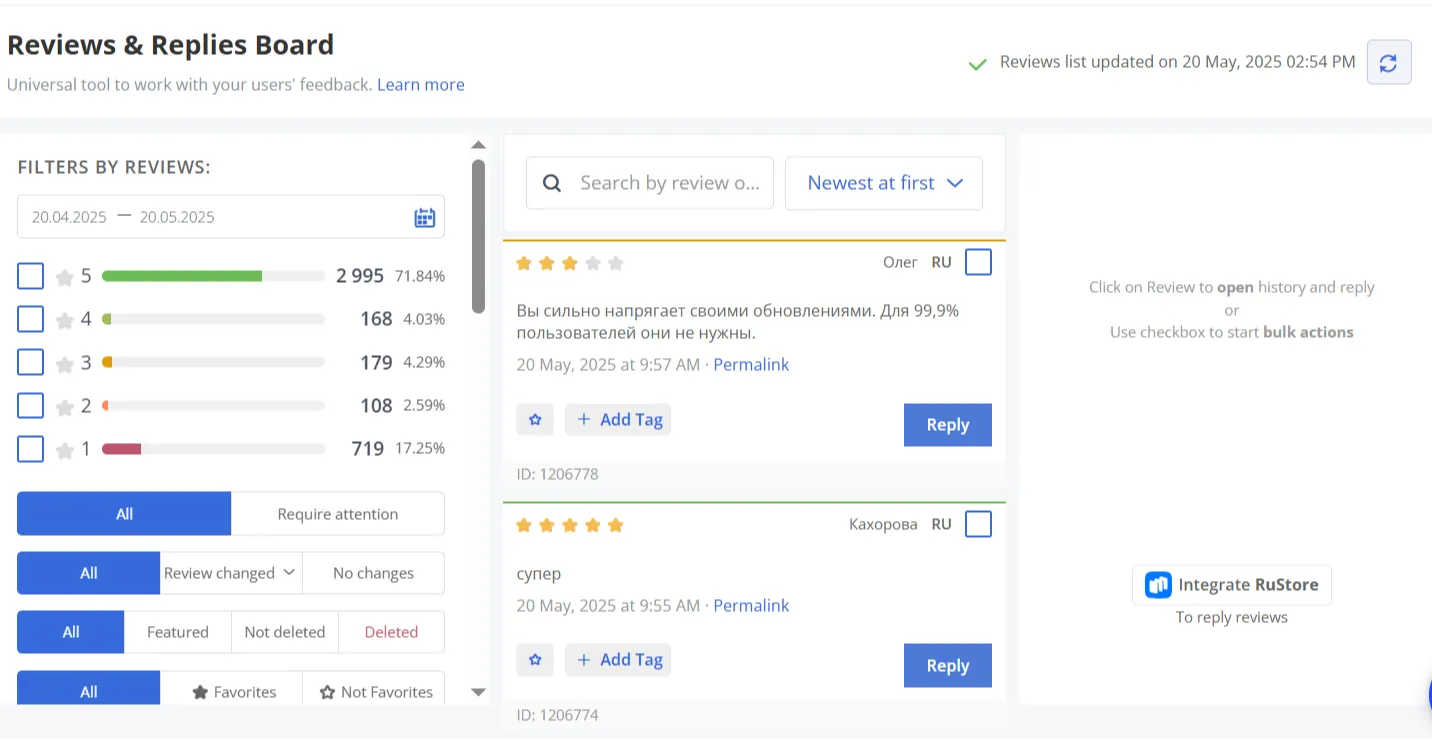Expand the Review changed dropdown
1432x743 pixels.
(x=231, y=573)
